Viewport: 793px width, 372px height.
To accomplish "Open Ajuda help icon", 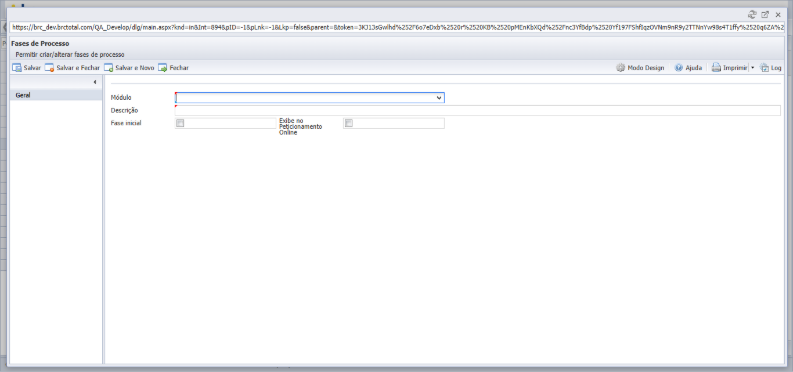I will (679, 68).
